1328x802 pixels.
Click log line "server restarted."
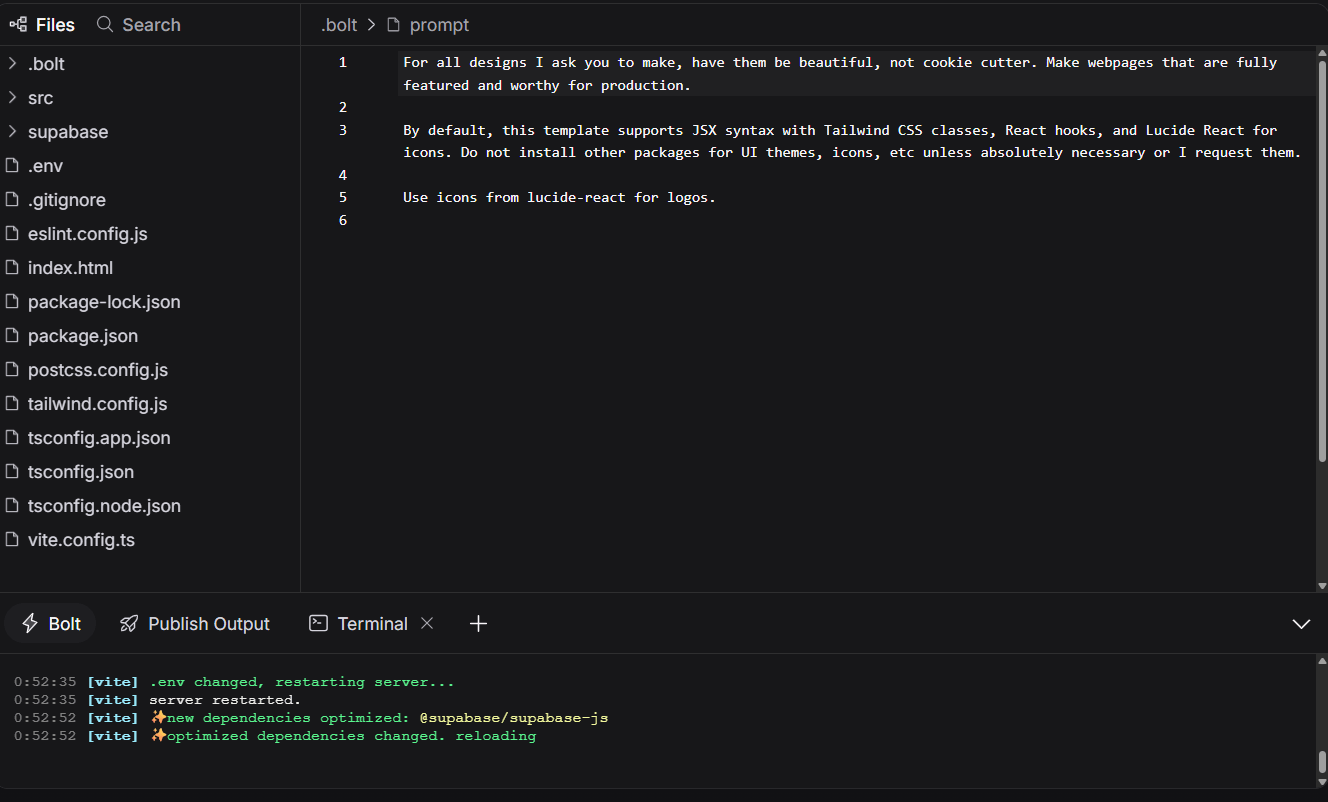tap(225, 700)
